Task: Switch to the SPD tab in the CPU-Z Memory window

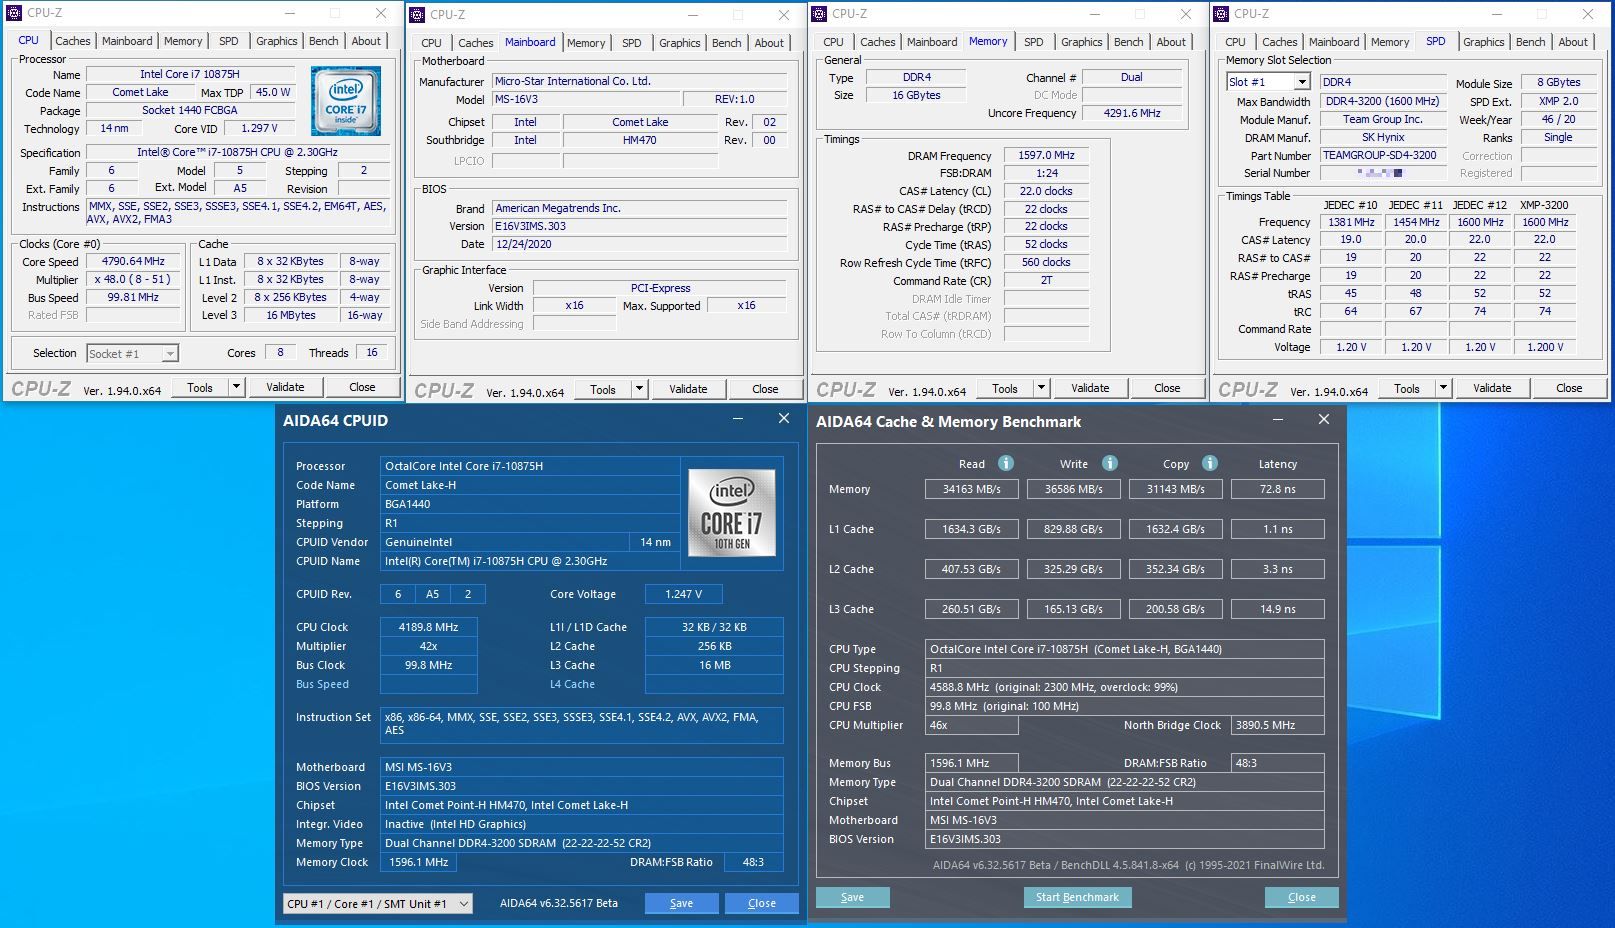Action: [x=1034, y=42]
